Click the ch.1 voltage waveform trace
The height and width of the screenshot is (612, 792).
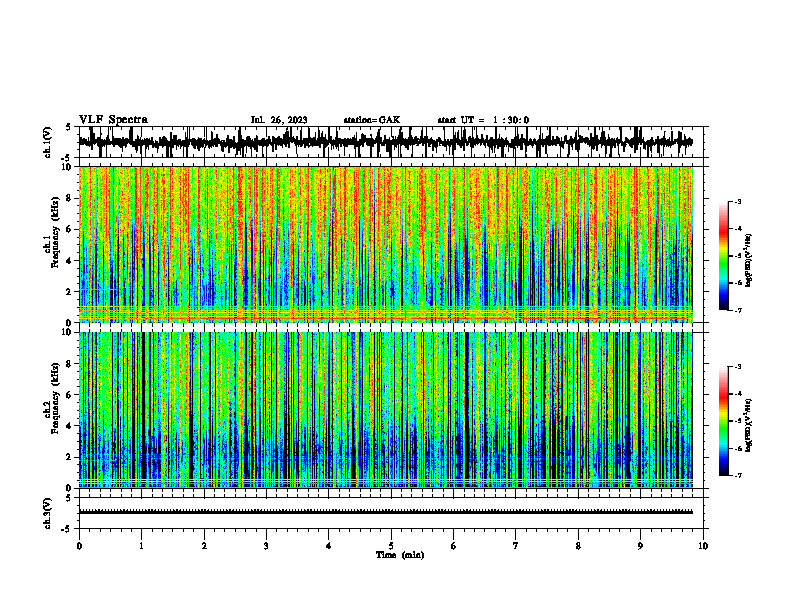tap(385, 142)
